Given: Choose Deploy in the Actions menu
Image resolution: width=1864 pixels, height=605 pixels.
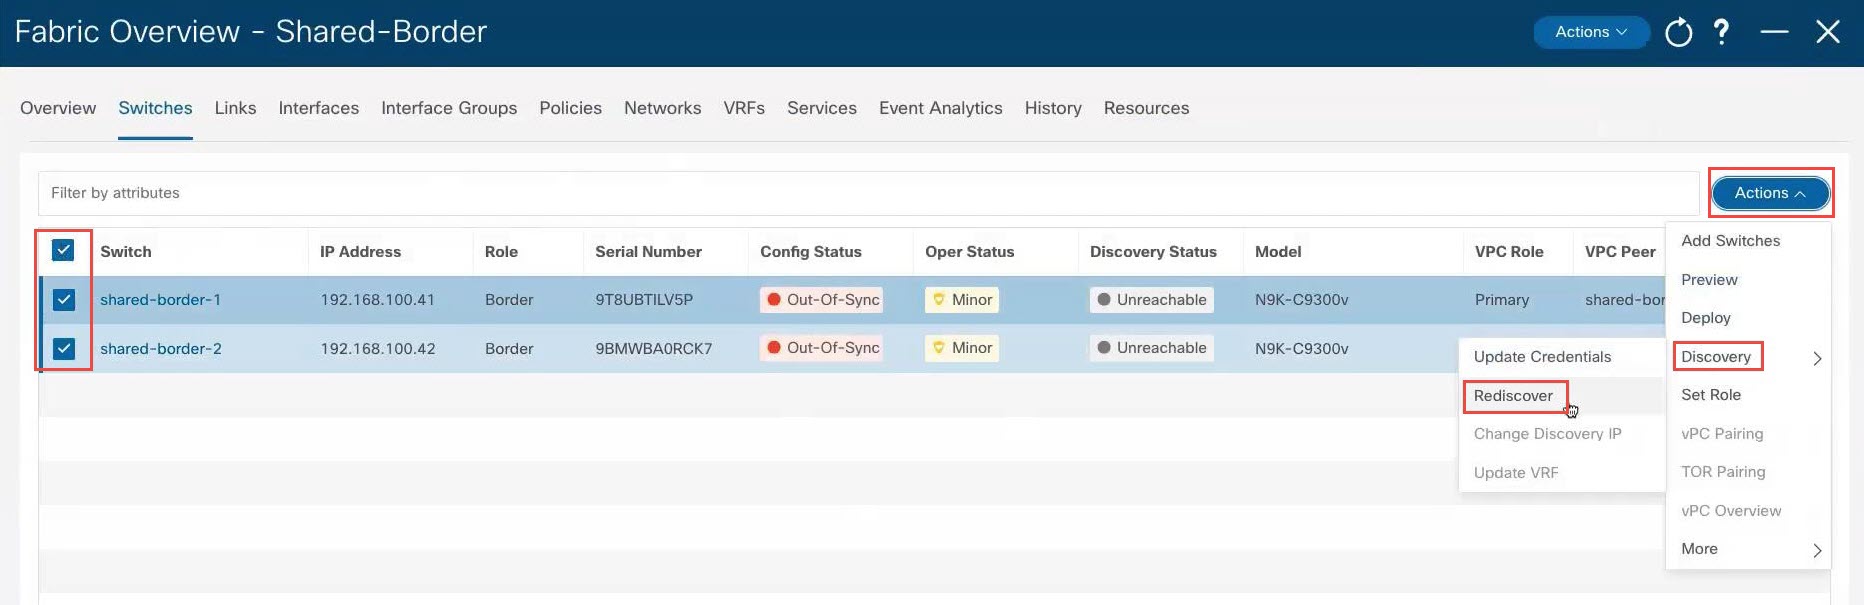Looking at the screenshot, I should click(x=1705, y=318).
